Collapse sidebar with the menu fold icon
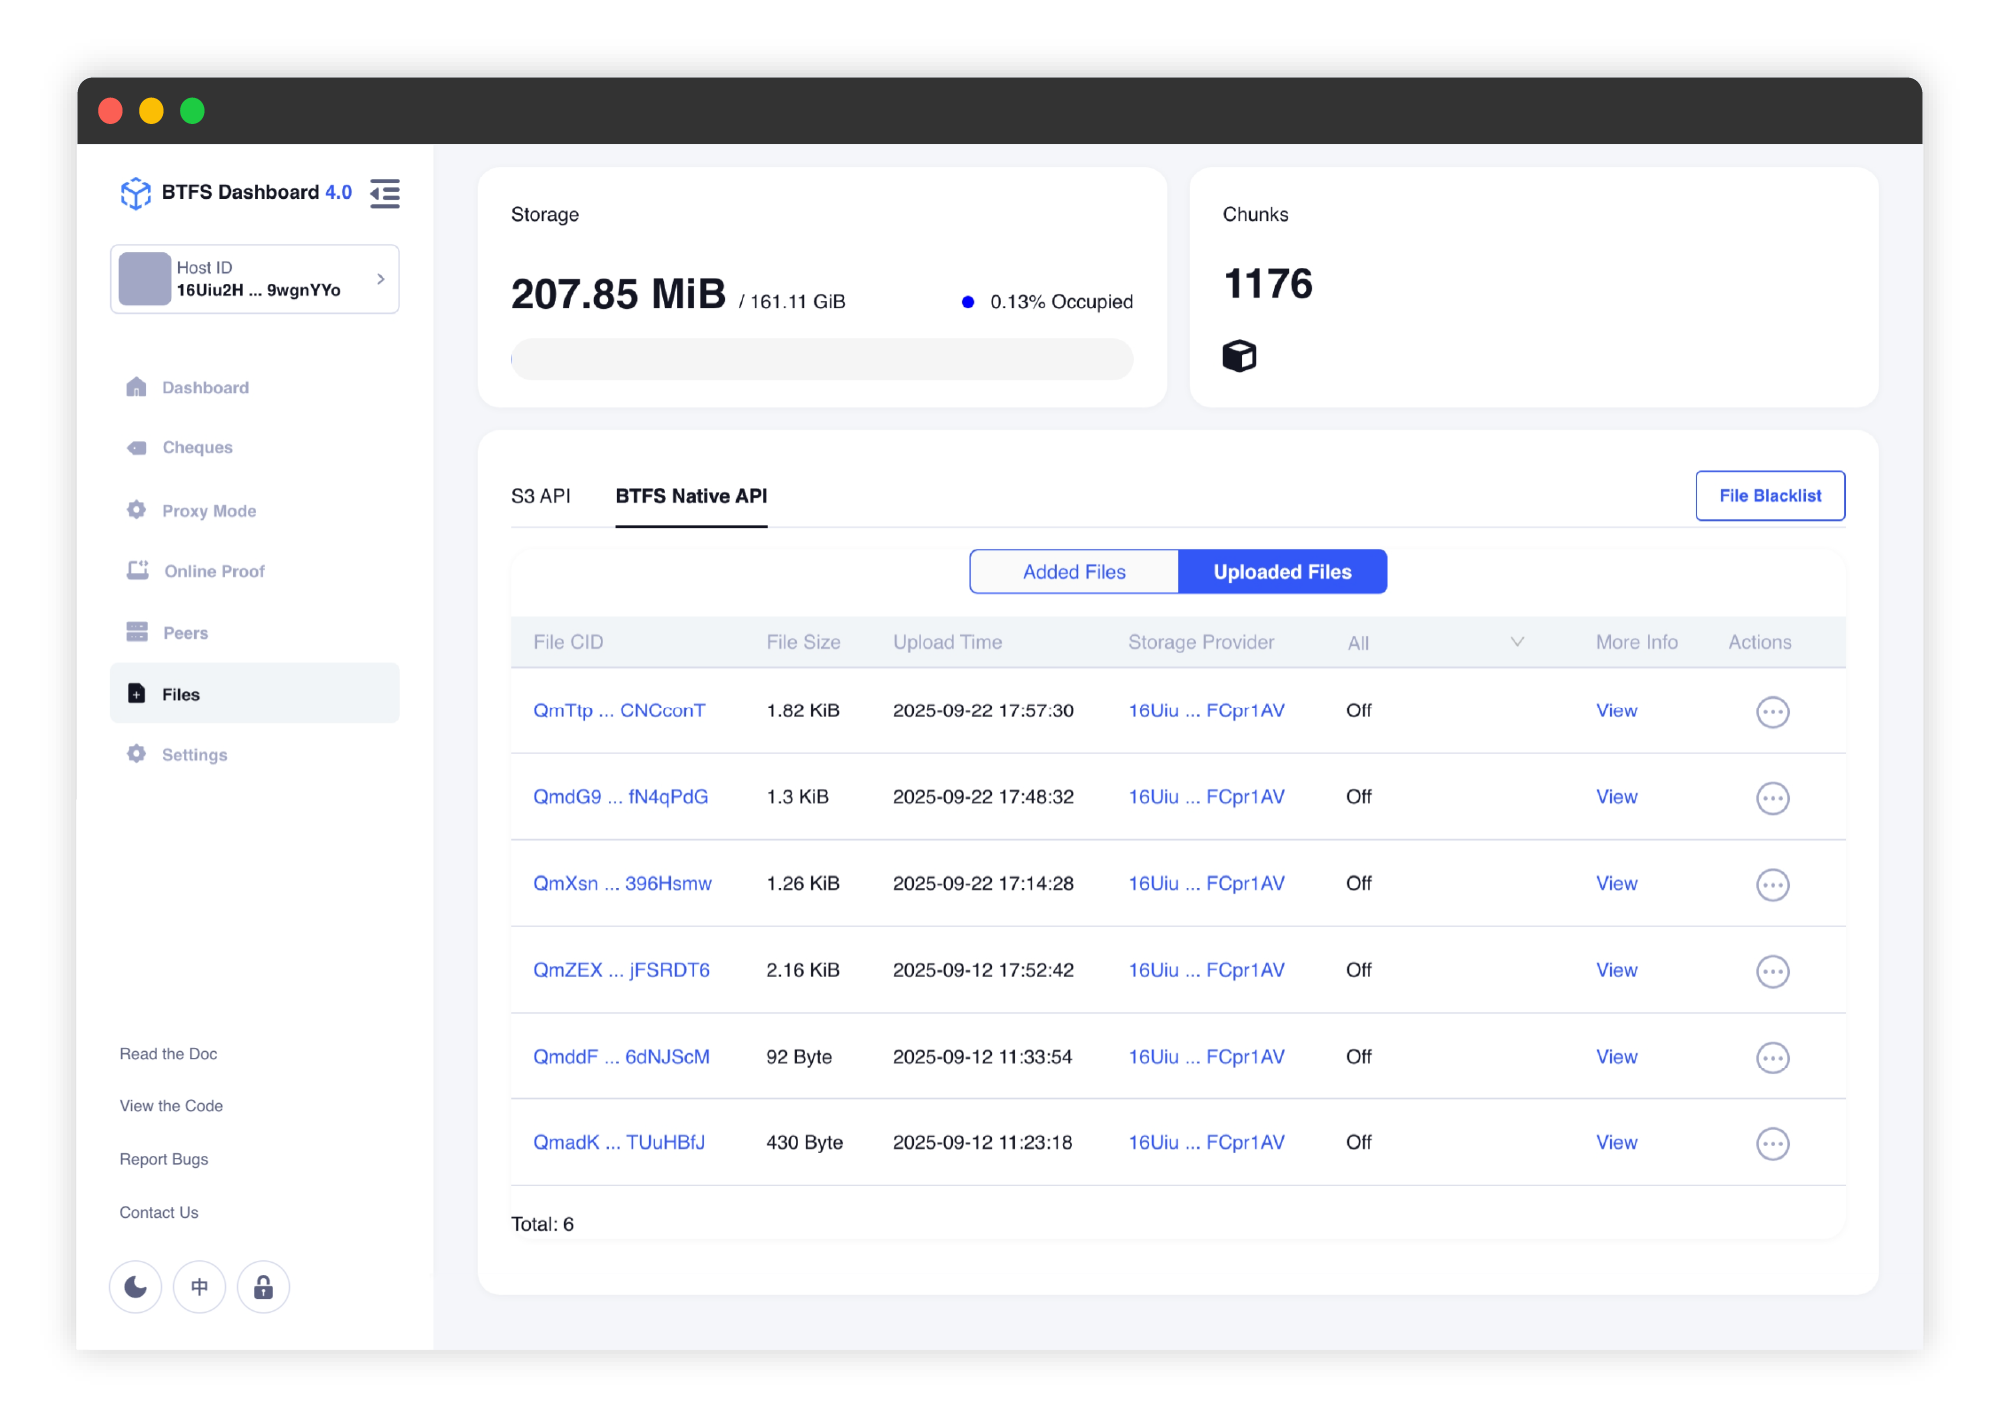2000x1427 pixels. (385, 193)
